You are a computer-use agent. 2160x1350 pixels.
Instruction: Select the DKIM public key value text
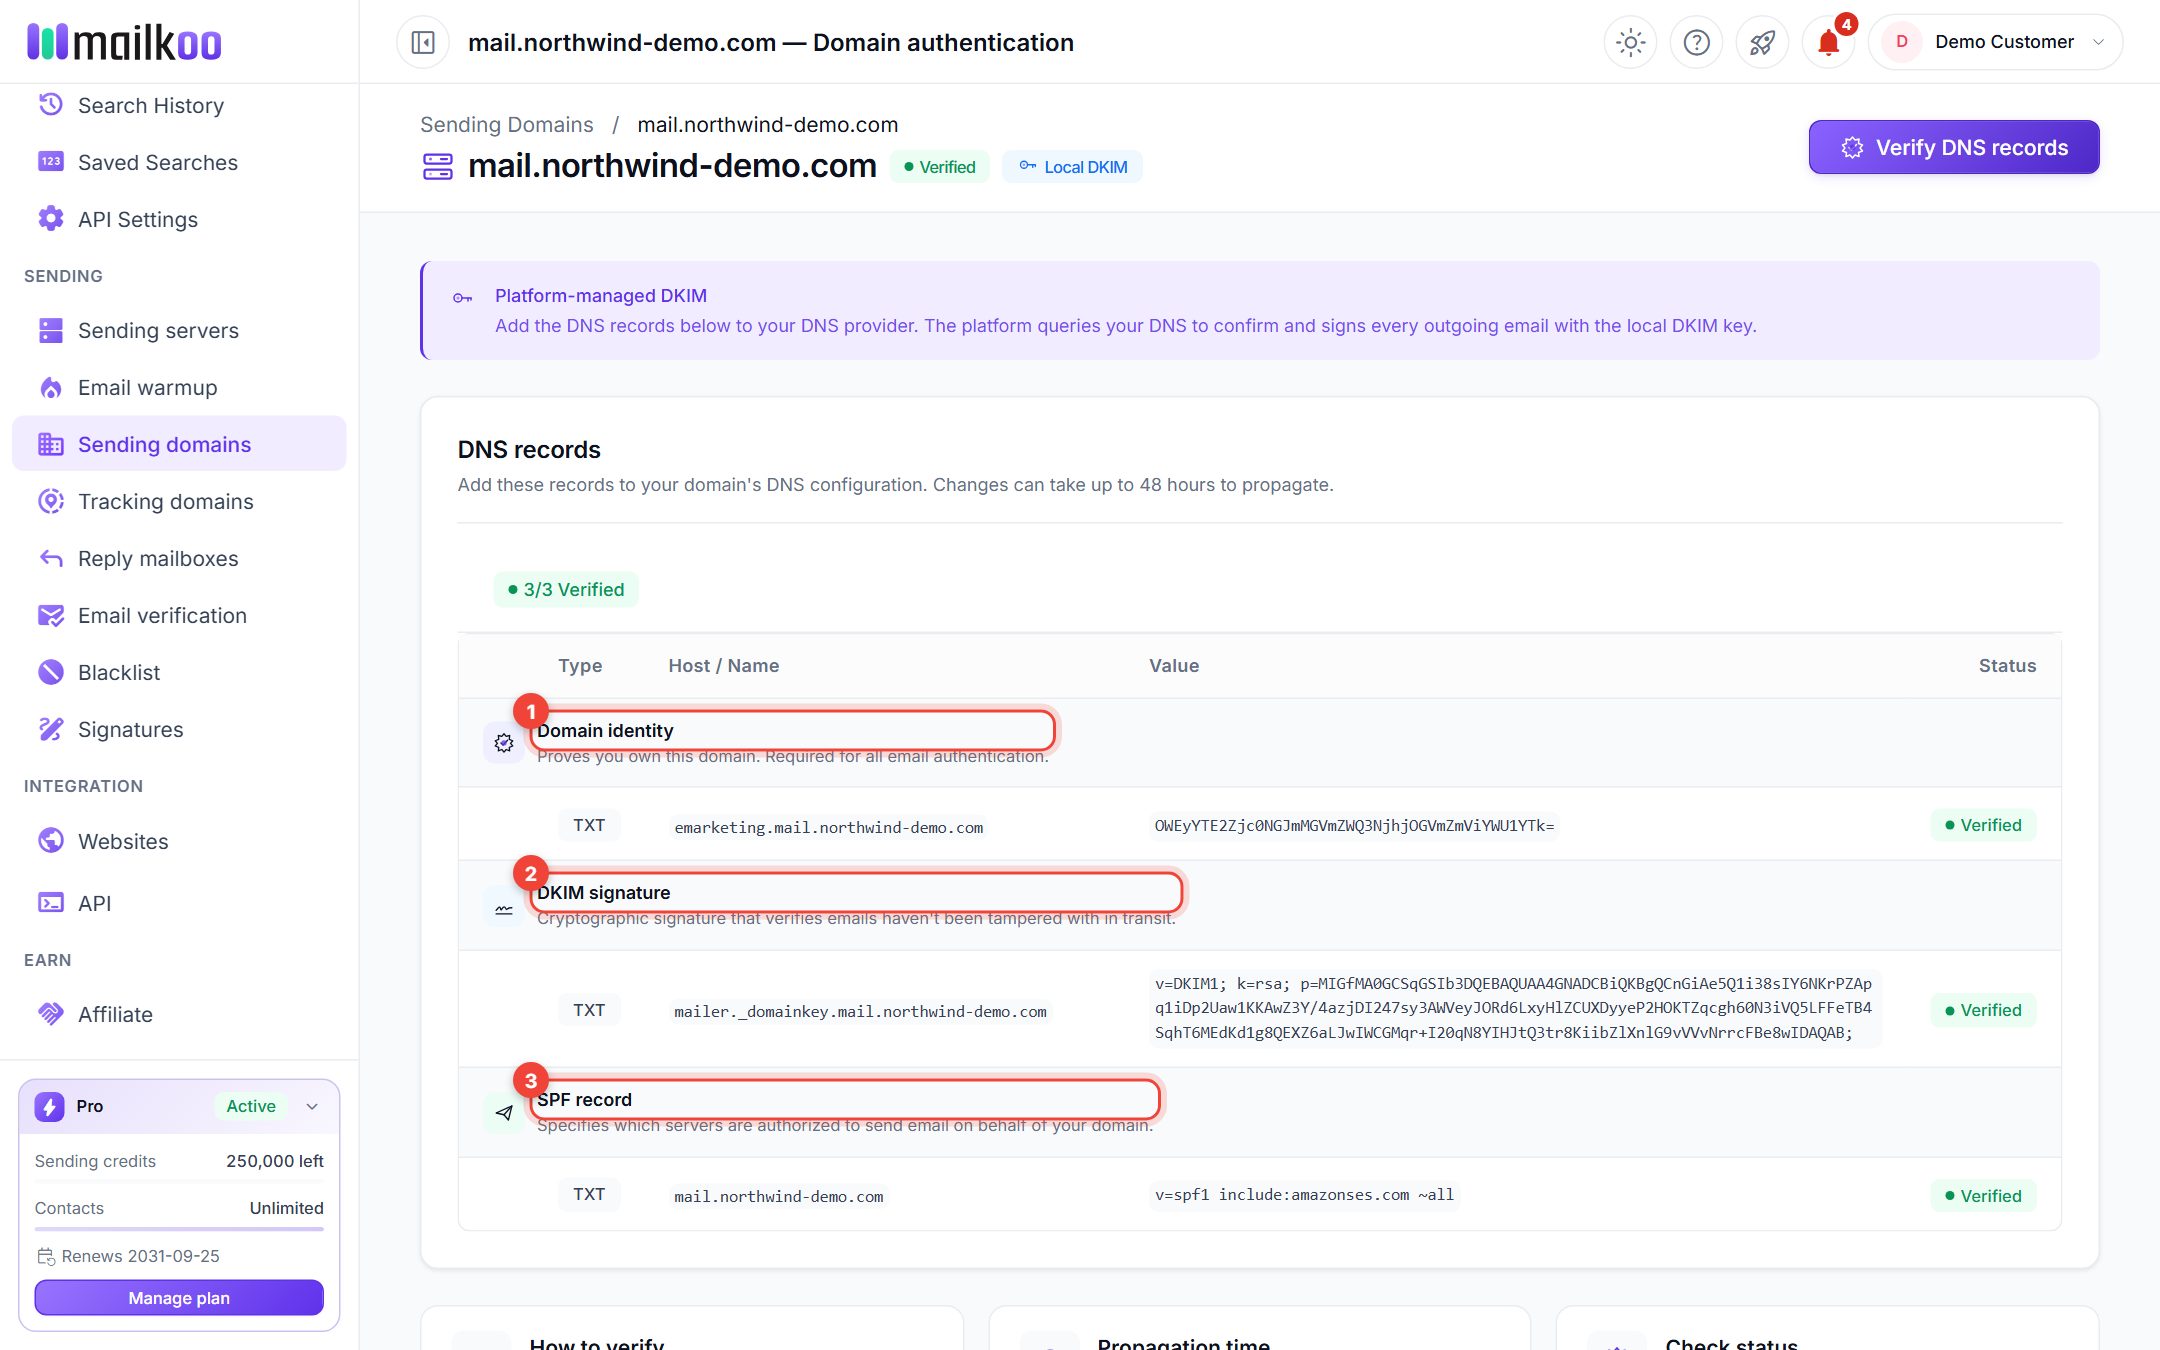coord(1513,1008)
